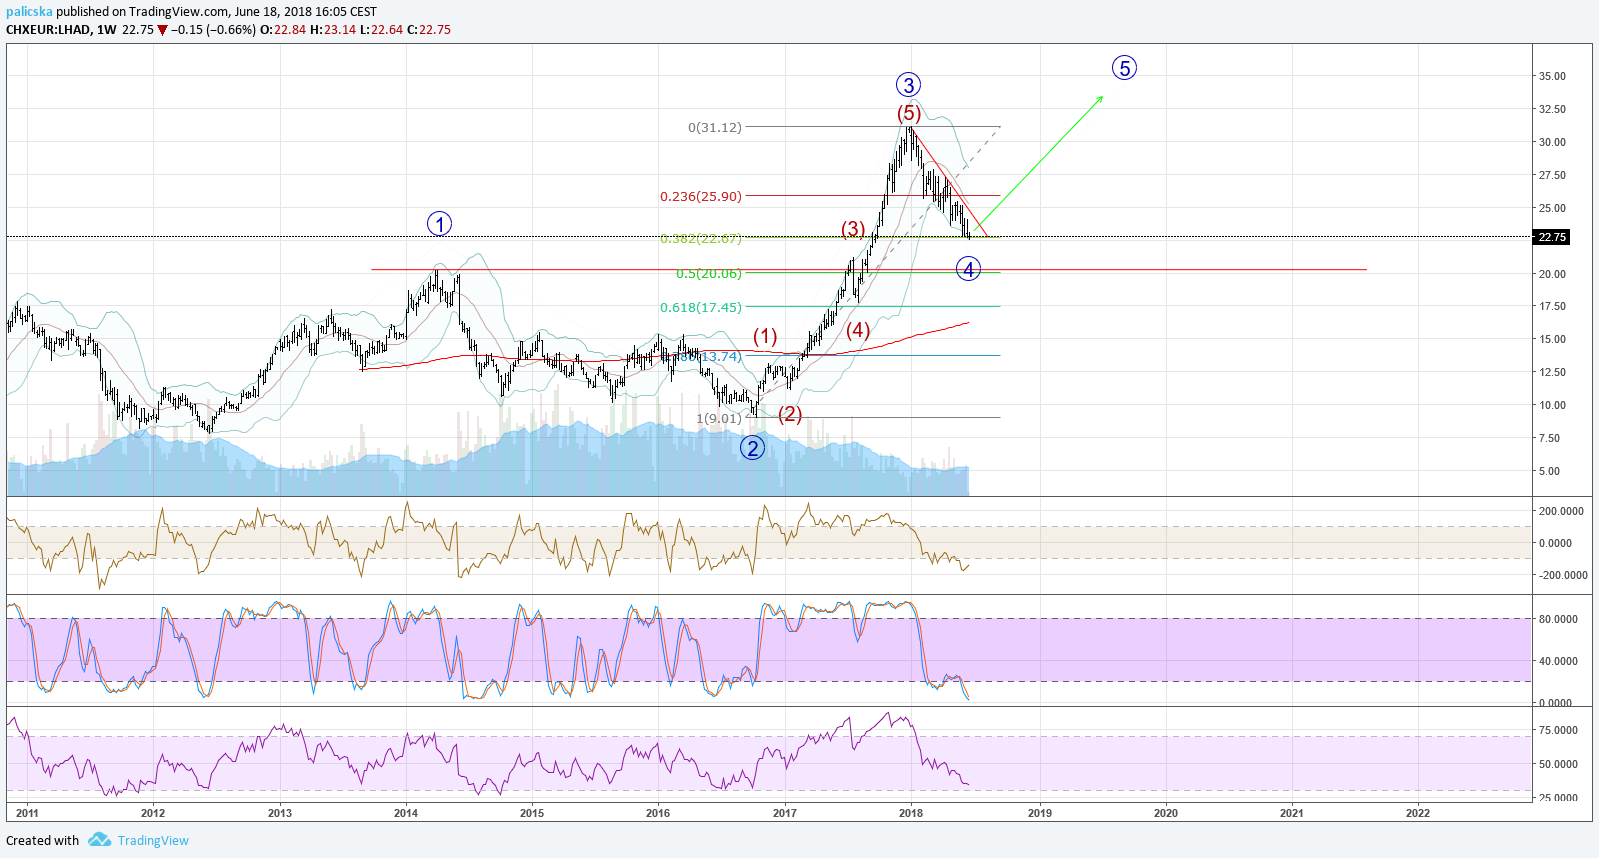
Task: Click the 40.0000 stochastic scale label
Action: [1558, 661]
